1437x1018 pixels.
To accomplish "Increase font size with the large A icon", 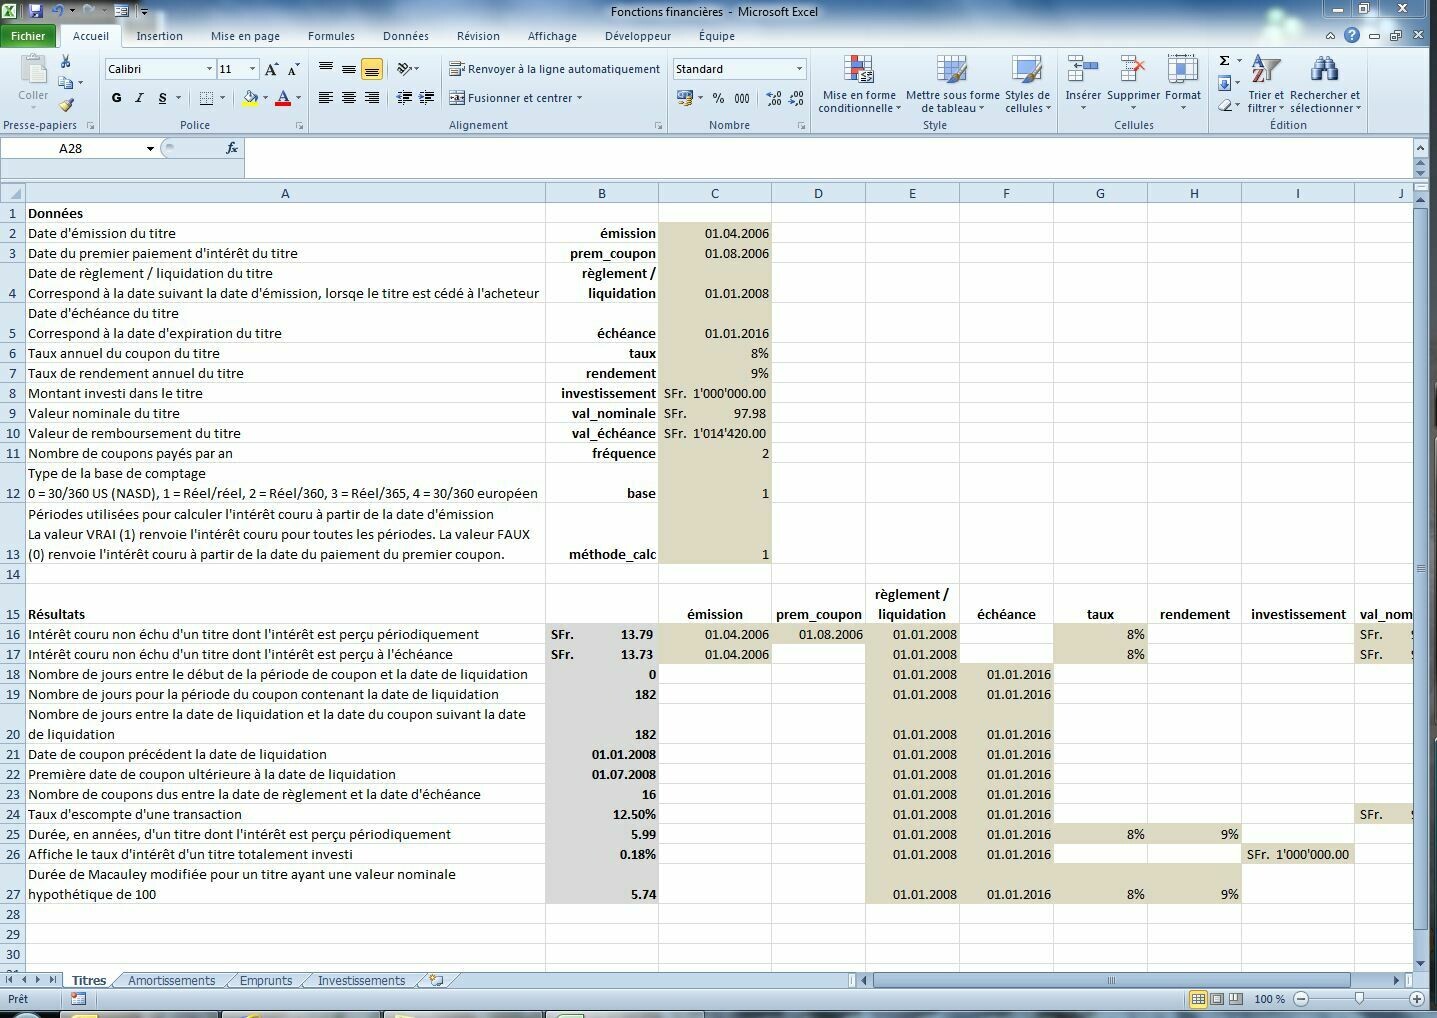I will click(272, 69).
